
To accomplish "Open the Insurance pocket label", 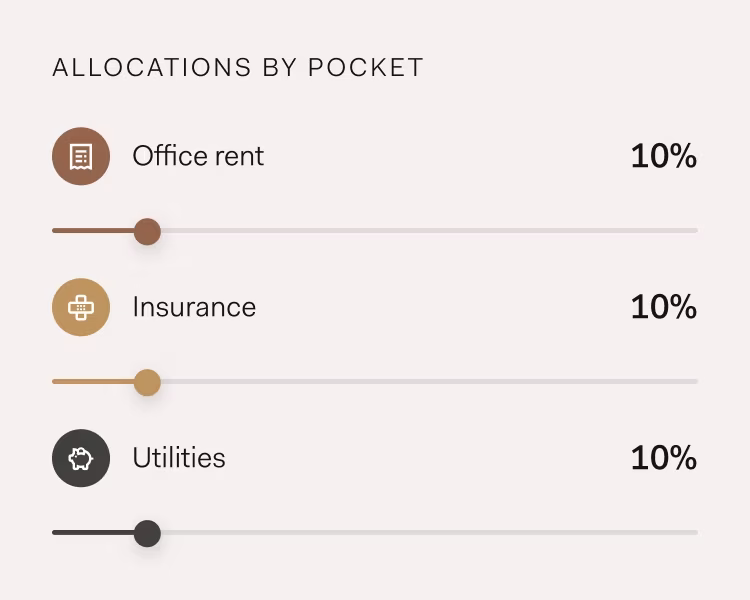I will (x=194, y=307).
